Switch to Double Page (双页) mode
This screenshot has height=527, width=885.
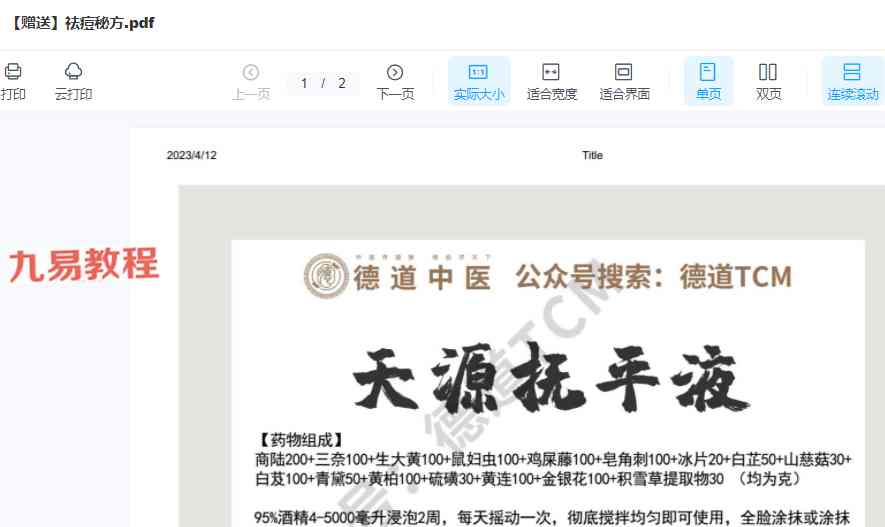pos(768,82)
